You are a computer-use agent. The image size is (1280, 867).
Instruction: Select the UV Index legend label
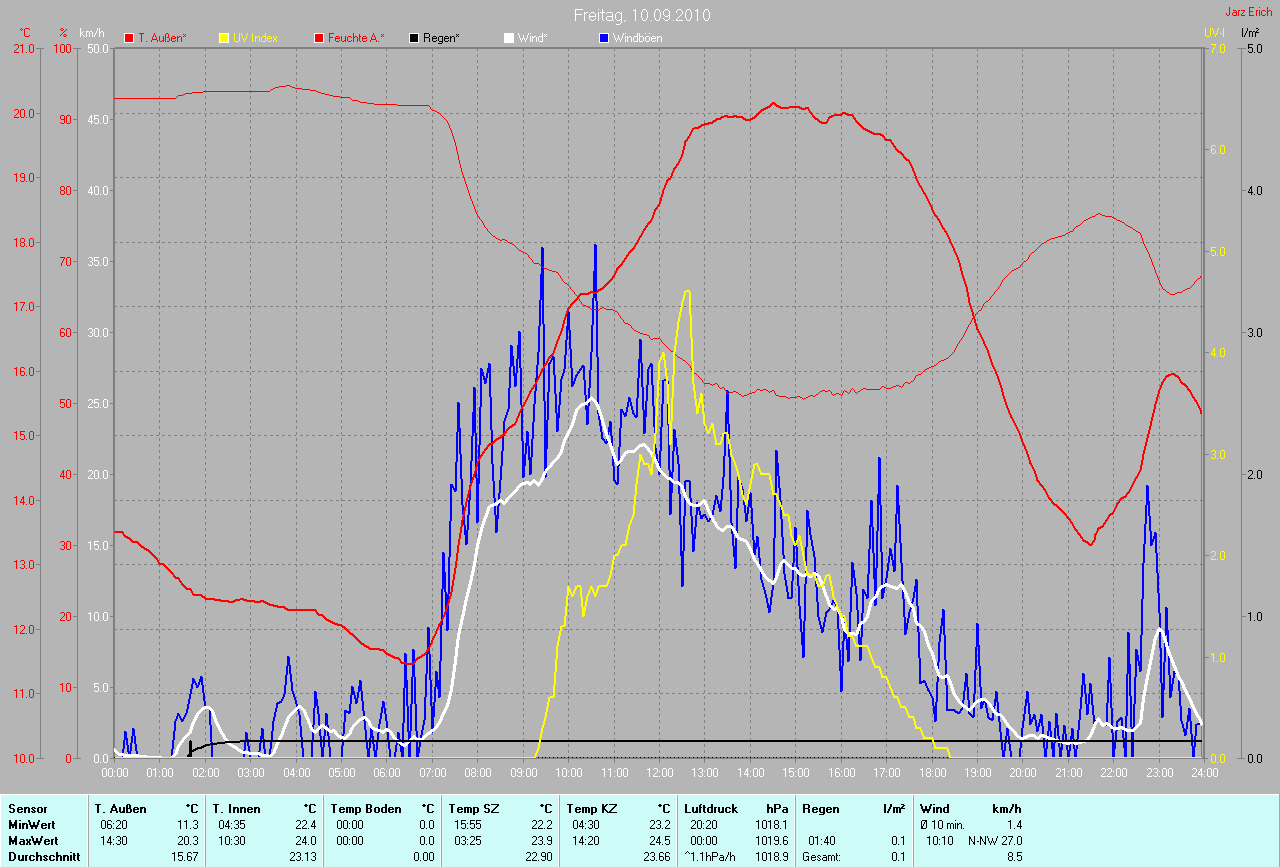point(255,38)
